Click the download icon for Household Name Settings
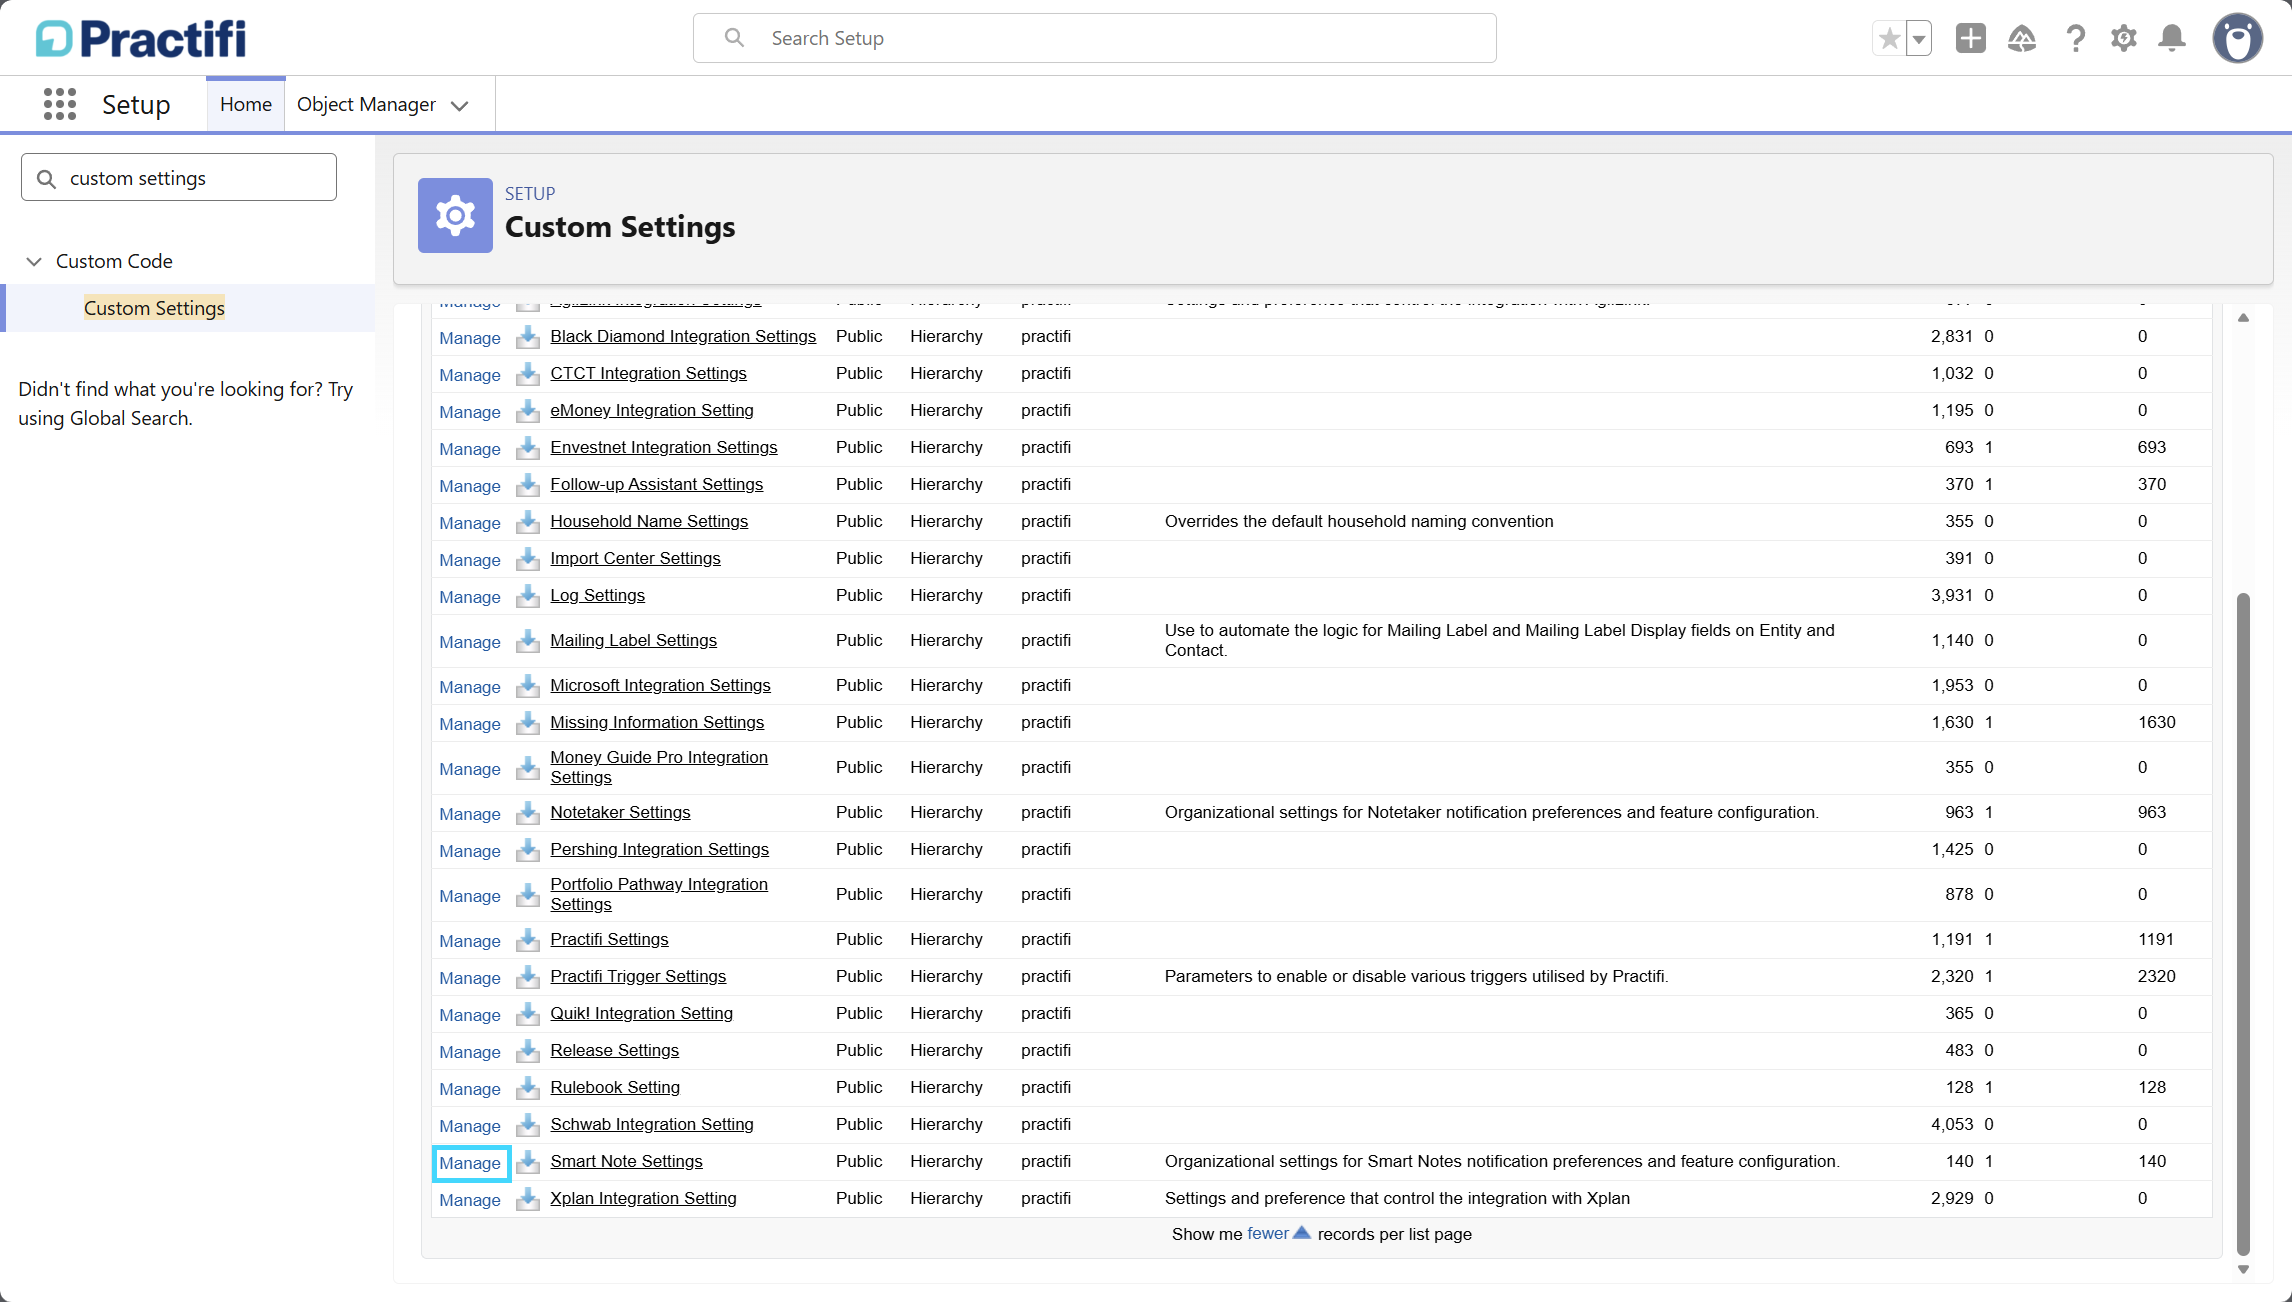 (x=528, y=522)
